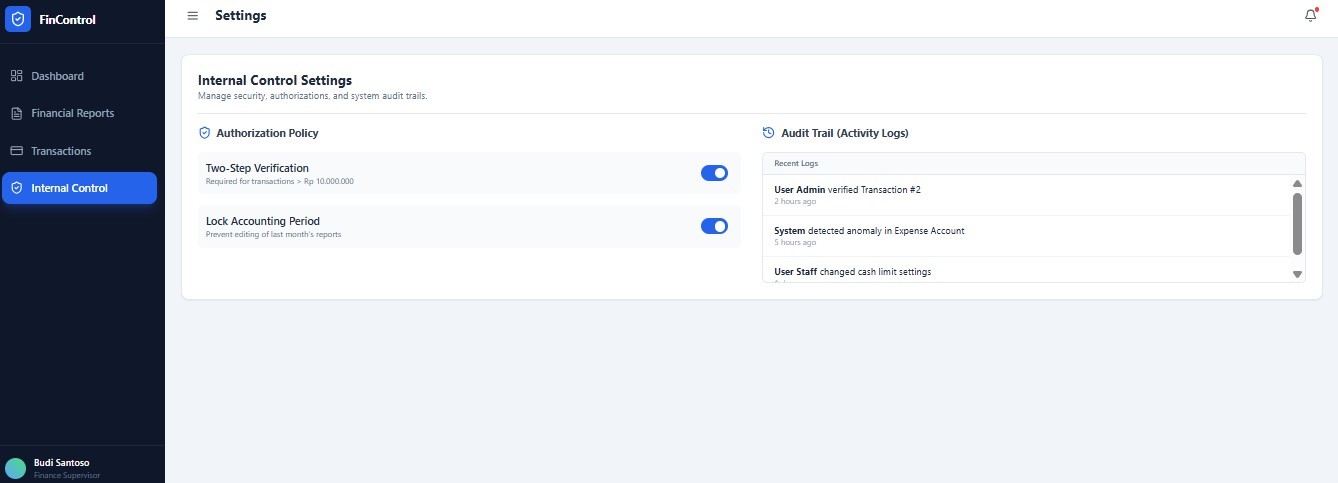Open Financial Reports in the sidebar
The image size is (1338, 483).
79,113
